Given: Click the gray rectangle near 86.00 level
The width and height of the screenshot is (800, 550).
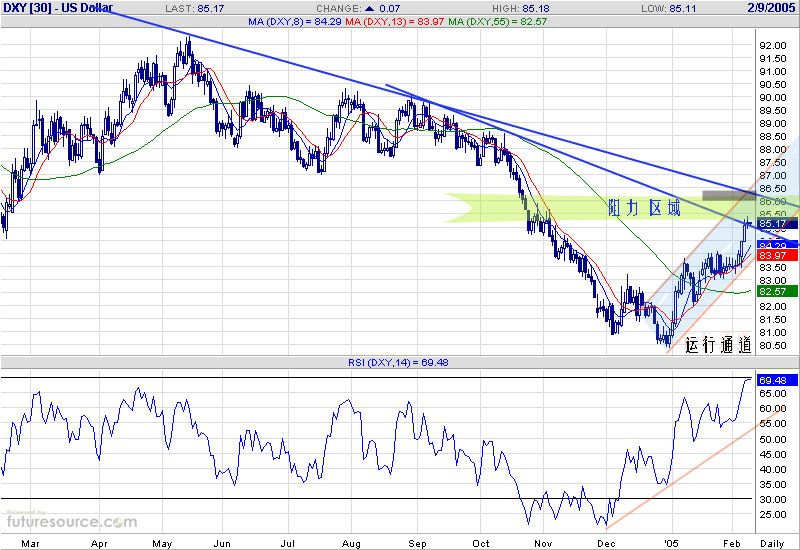Looking at the screenshot, I should coord(725,195).
